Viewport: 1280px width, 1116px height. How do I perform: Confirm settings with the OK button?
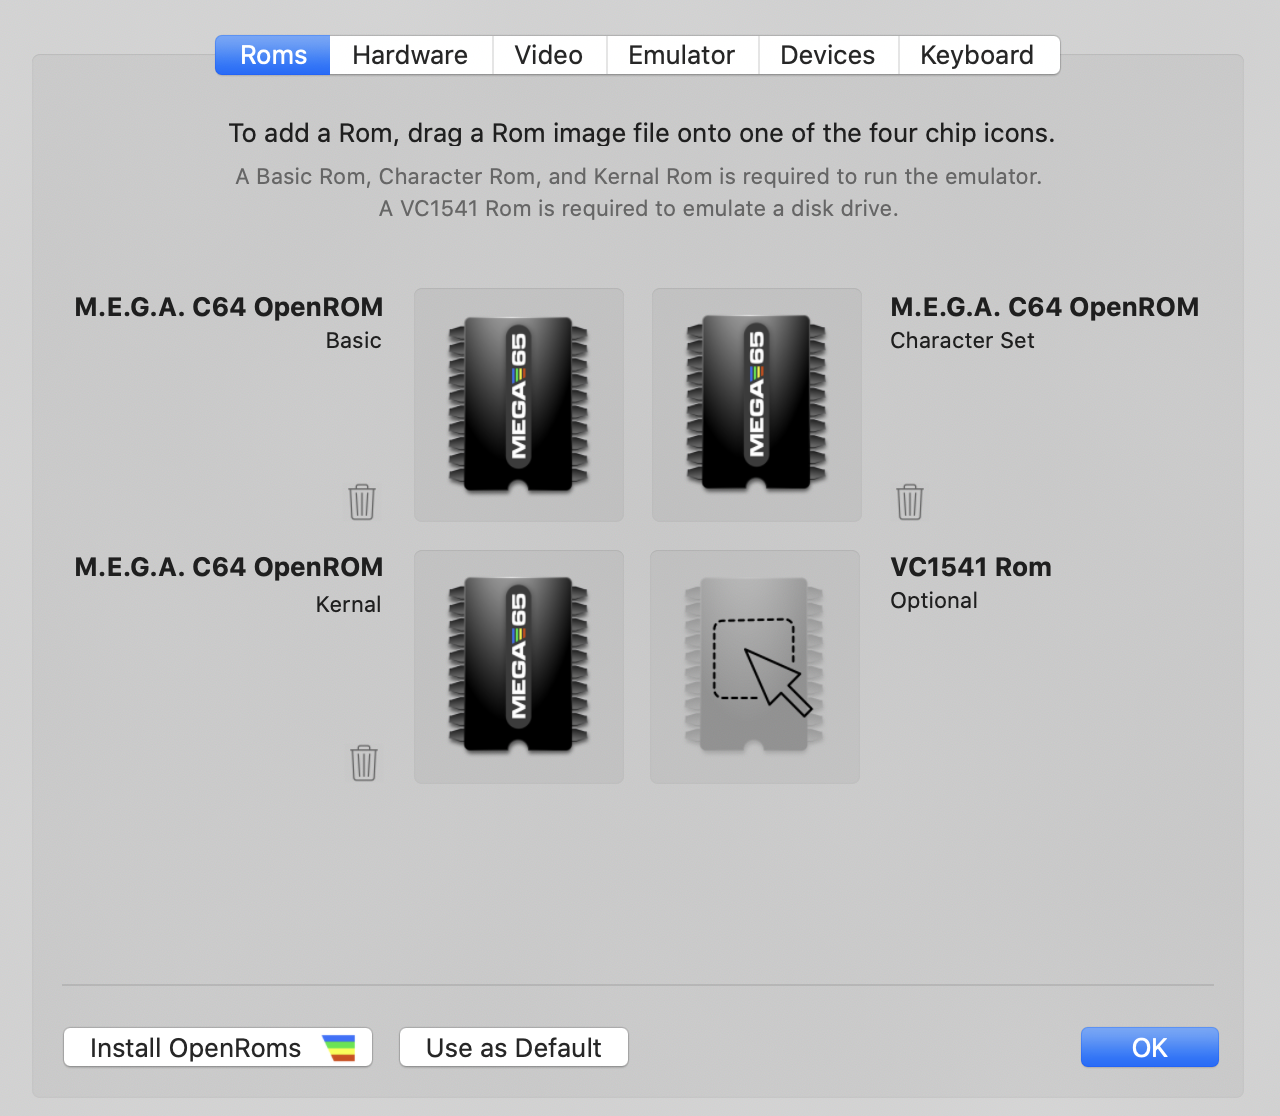[x=1149, y=1047]
